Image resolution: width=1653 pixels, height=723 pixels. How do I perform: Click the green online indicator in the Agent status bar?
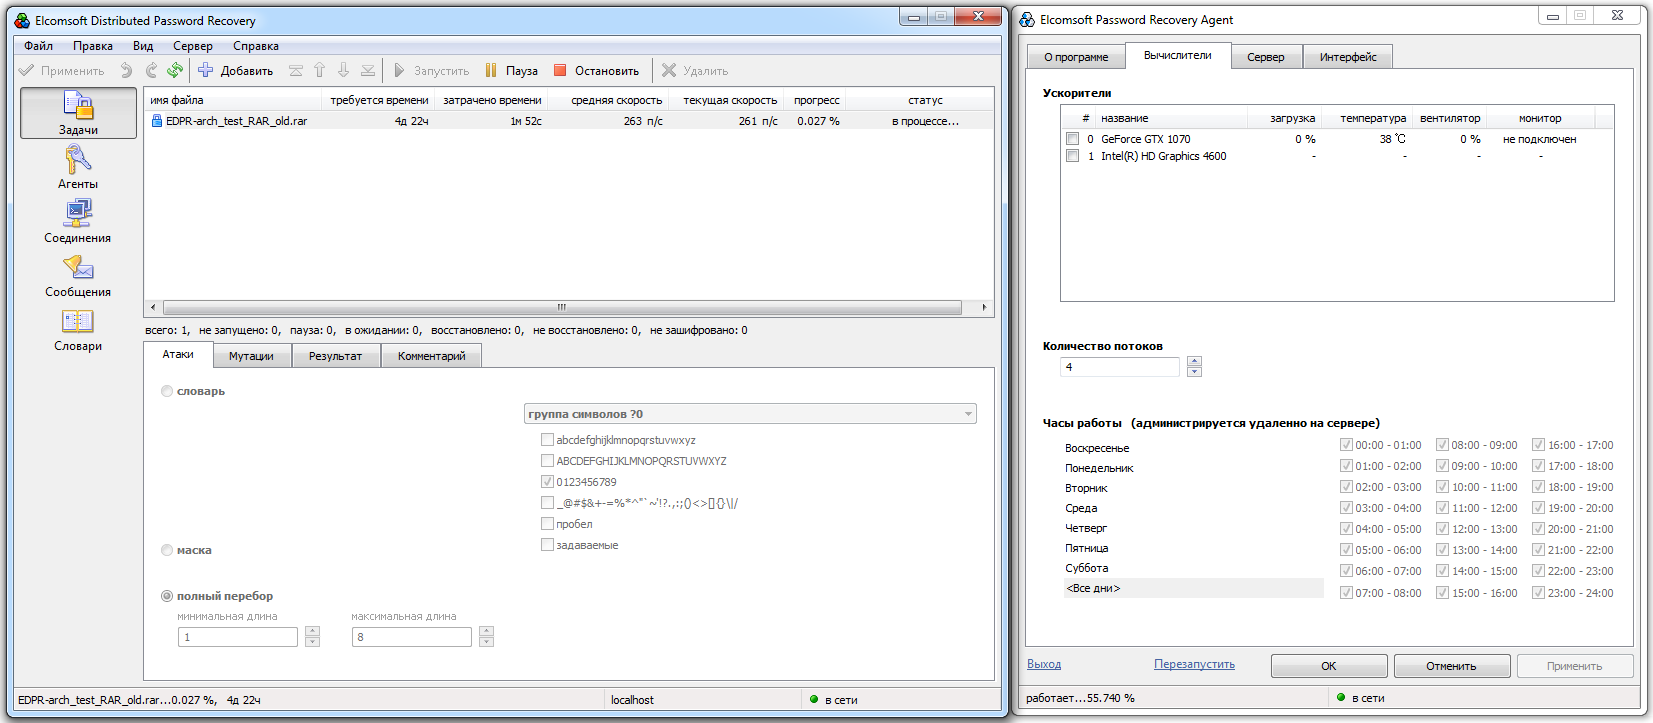click(1341, 698)
